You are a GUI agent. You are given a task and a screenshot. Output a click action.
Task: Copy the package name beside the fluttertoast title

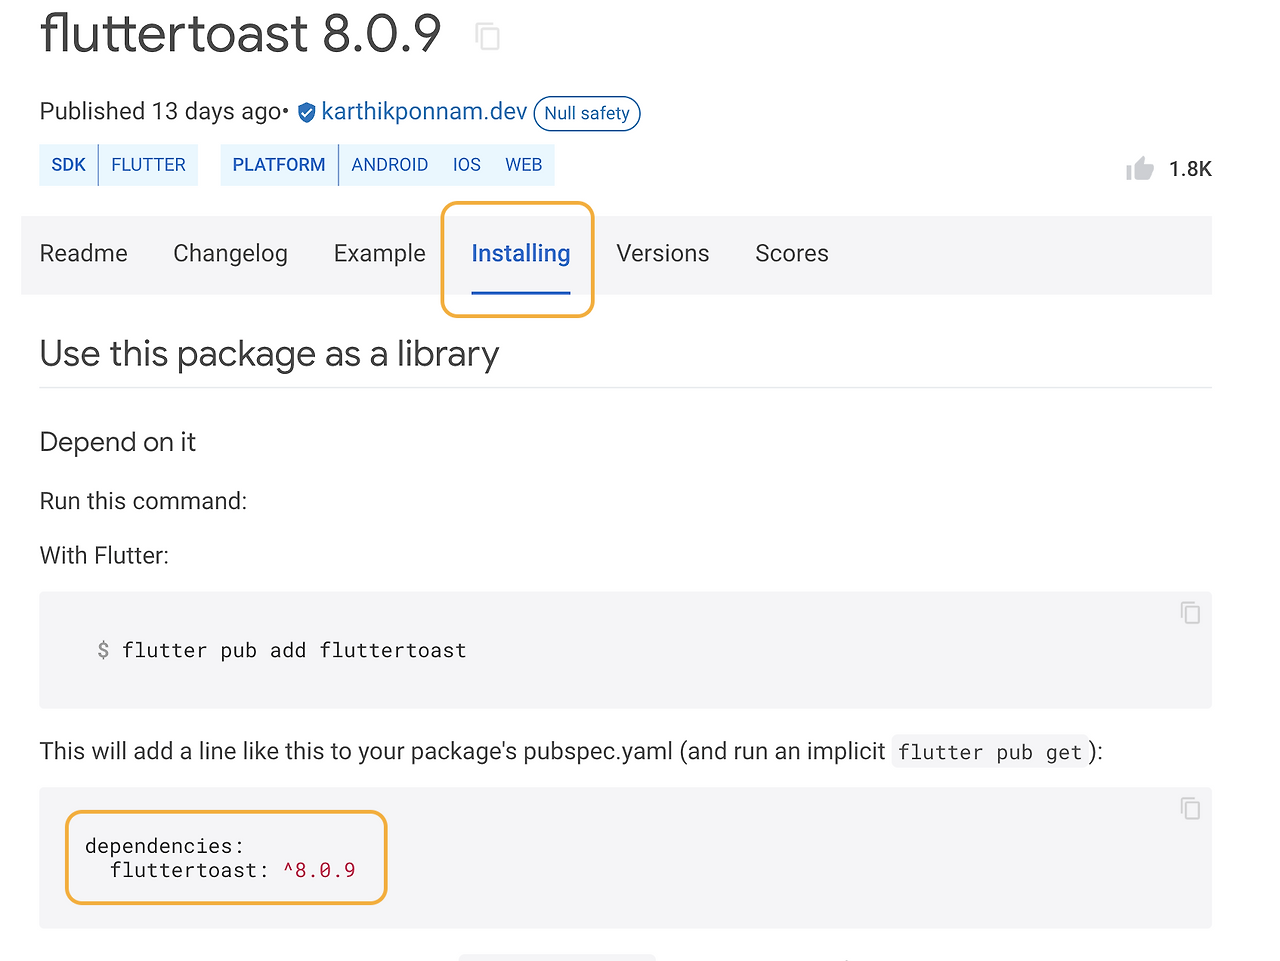point(488,37)
